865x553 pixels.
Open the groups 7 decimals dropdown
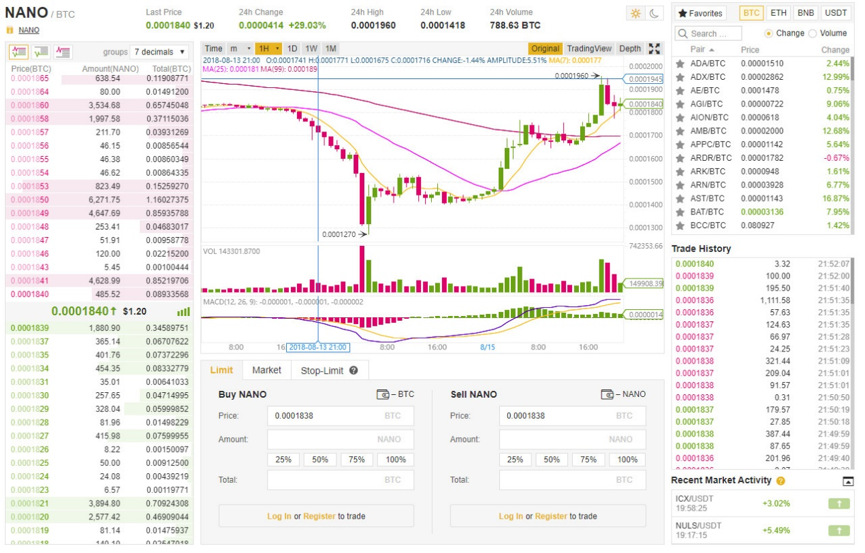(159, 52)
